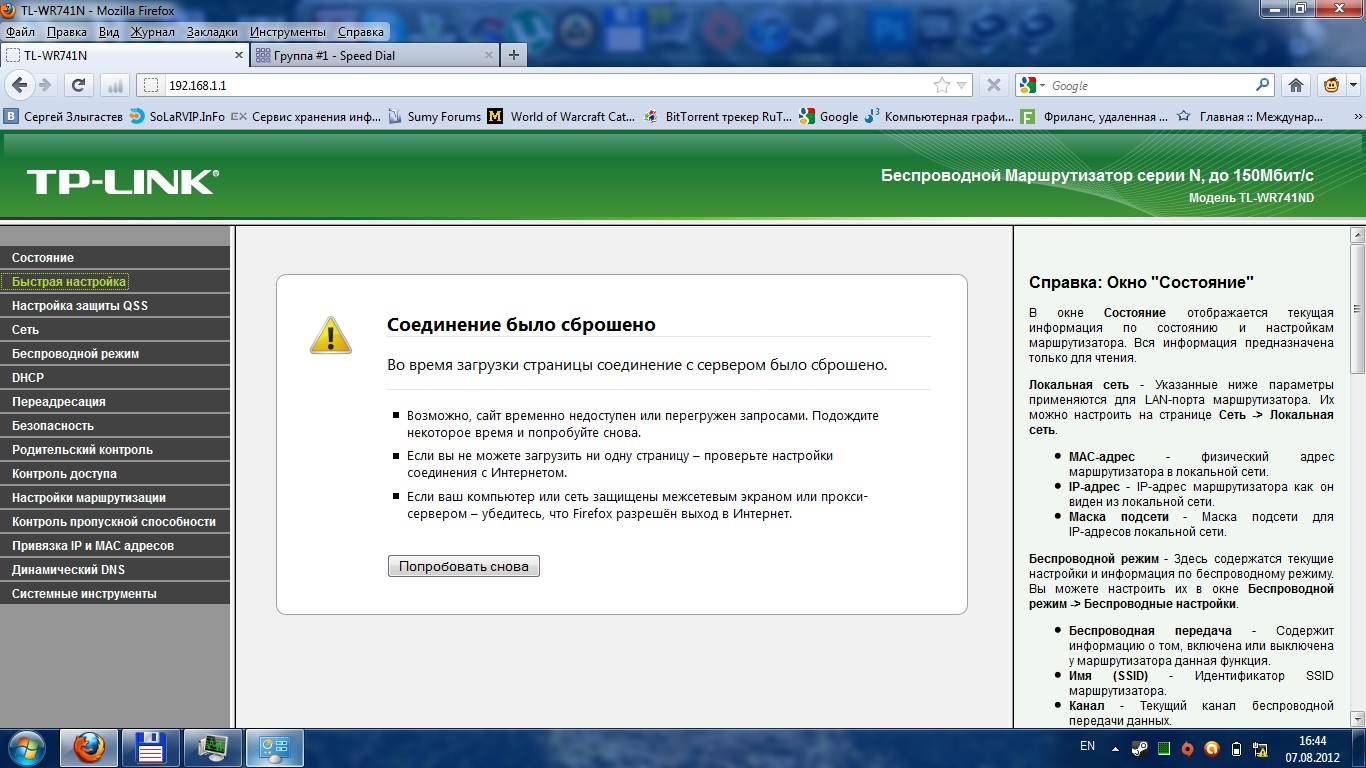The width and height of the screenshot is (1366, 768).
Task: Click the search magnifier icon in Google box
Action: tap(1263, 85)
